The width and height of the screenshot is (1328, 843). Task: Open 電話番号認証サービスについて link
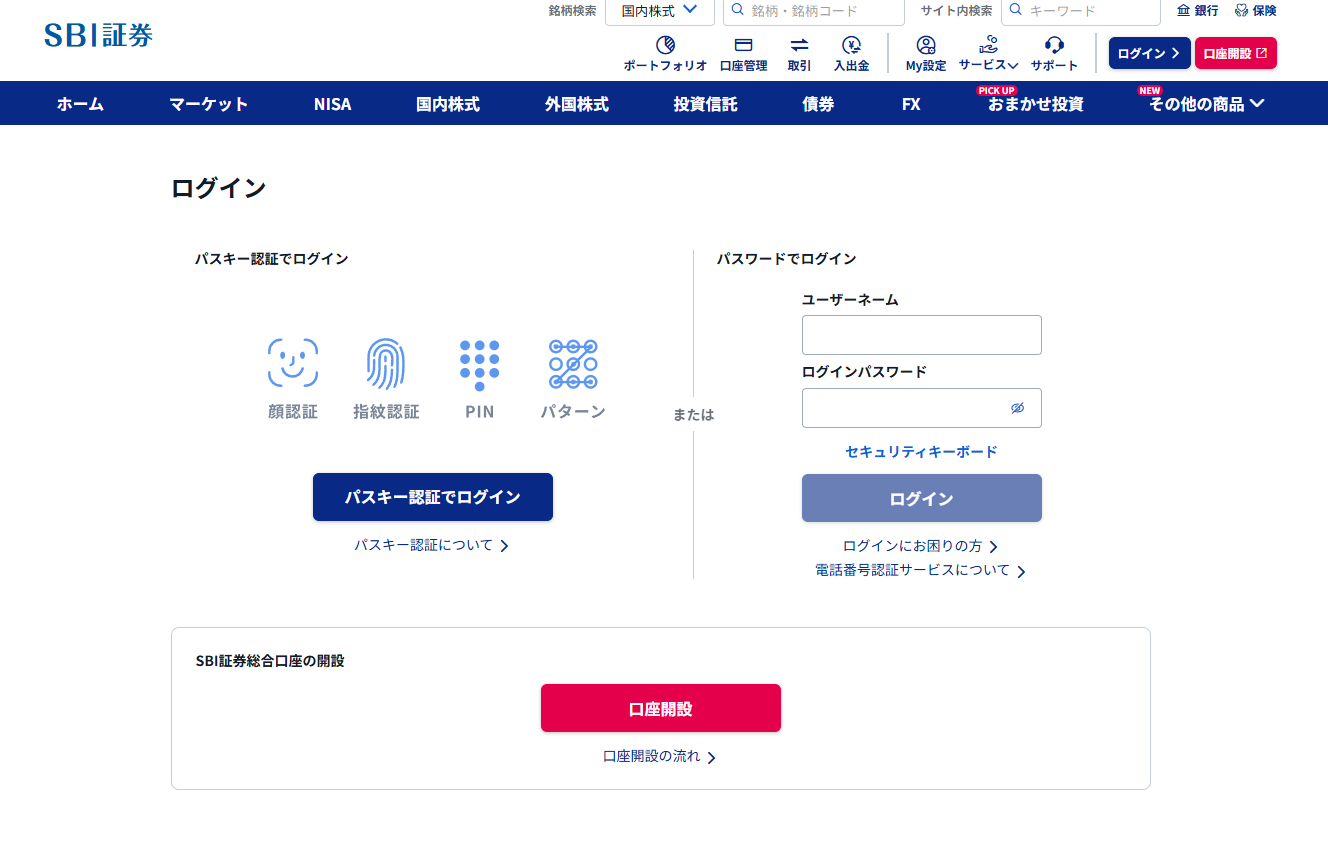click(921, 571)
